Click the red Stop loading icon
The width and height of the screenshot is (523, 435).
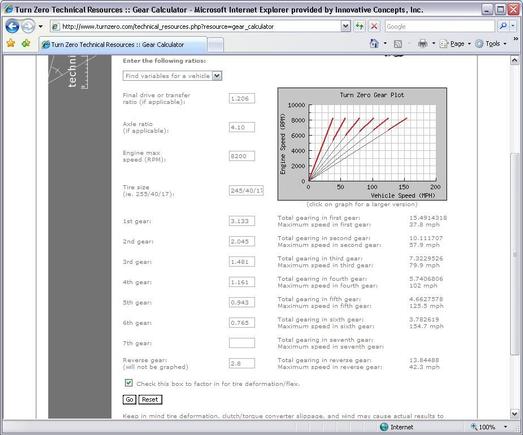pyautogui.click(x=374, y=26)
